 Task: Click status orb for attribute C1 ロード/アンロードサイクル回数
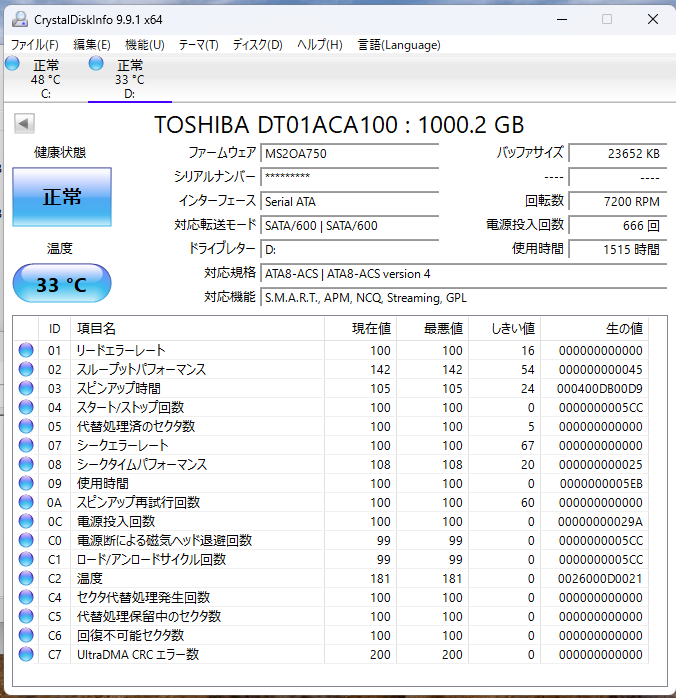(26, 560)
